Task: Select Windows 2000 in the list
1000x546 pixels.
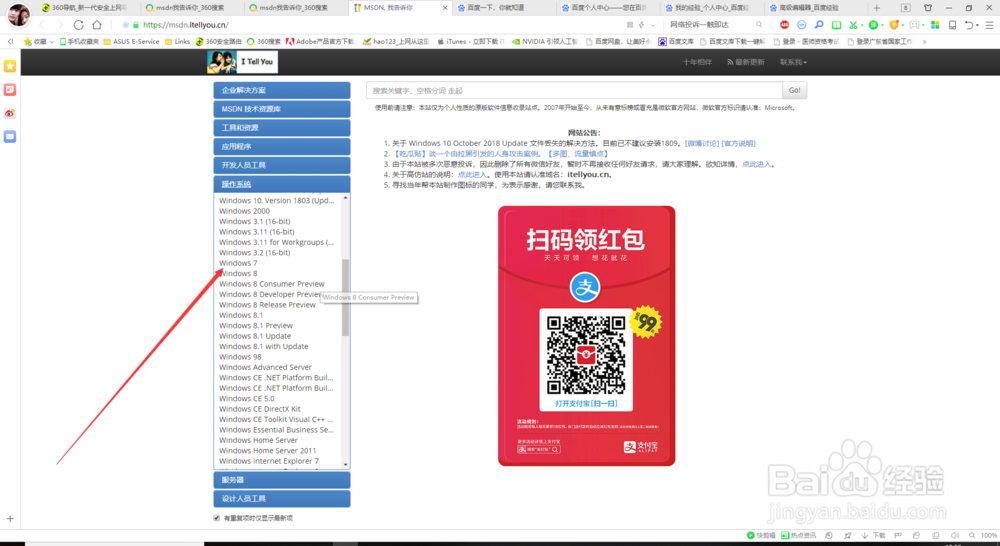Action: pos(244,211)
